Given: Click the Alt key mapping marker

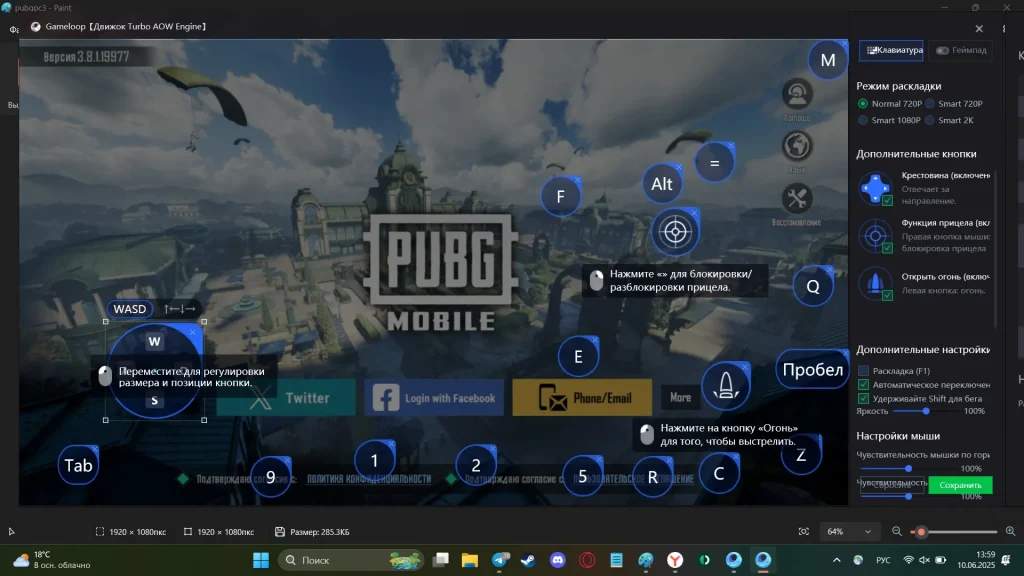Looking at the screenshot, I should click(x=662, y=184).
